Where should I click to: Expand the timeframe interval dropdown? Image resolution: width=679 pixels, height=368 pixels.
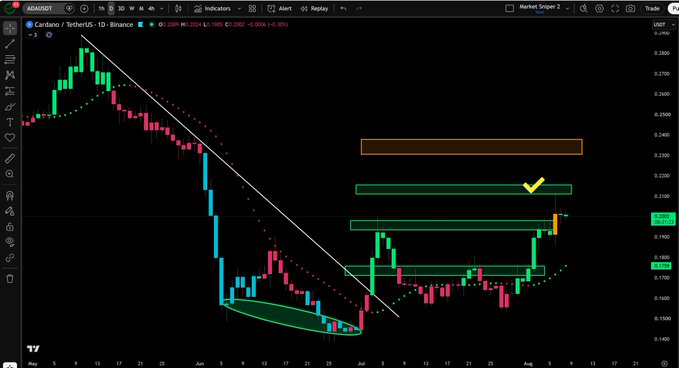click(162, 8)
